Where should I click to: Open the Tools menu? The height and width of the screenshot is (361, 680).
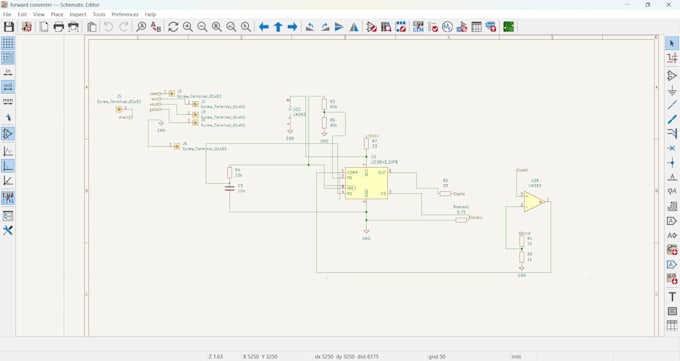[x=99, y=14]
